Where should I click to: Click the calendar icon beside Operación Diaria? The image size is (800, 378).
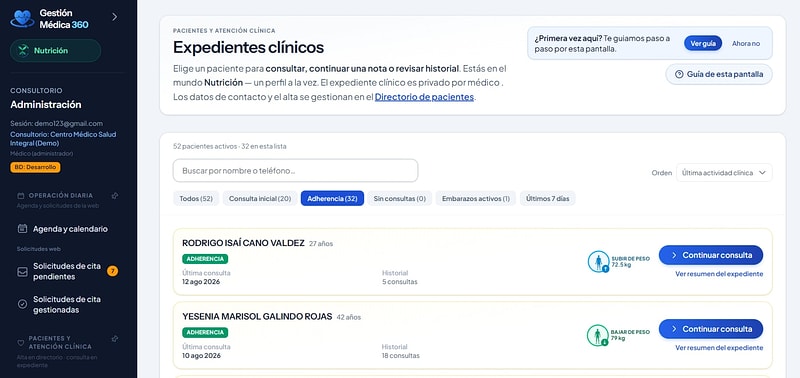[x=21, y=195]
